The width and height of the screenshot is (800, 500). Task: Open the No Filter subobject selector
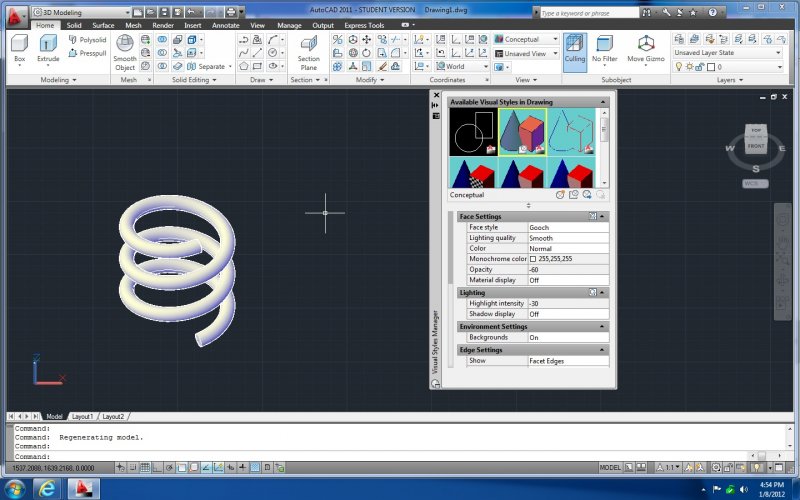coord(604,48)
